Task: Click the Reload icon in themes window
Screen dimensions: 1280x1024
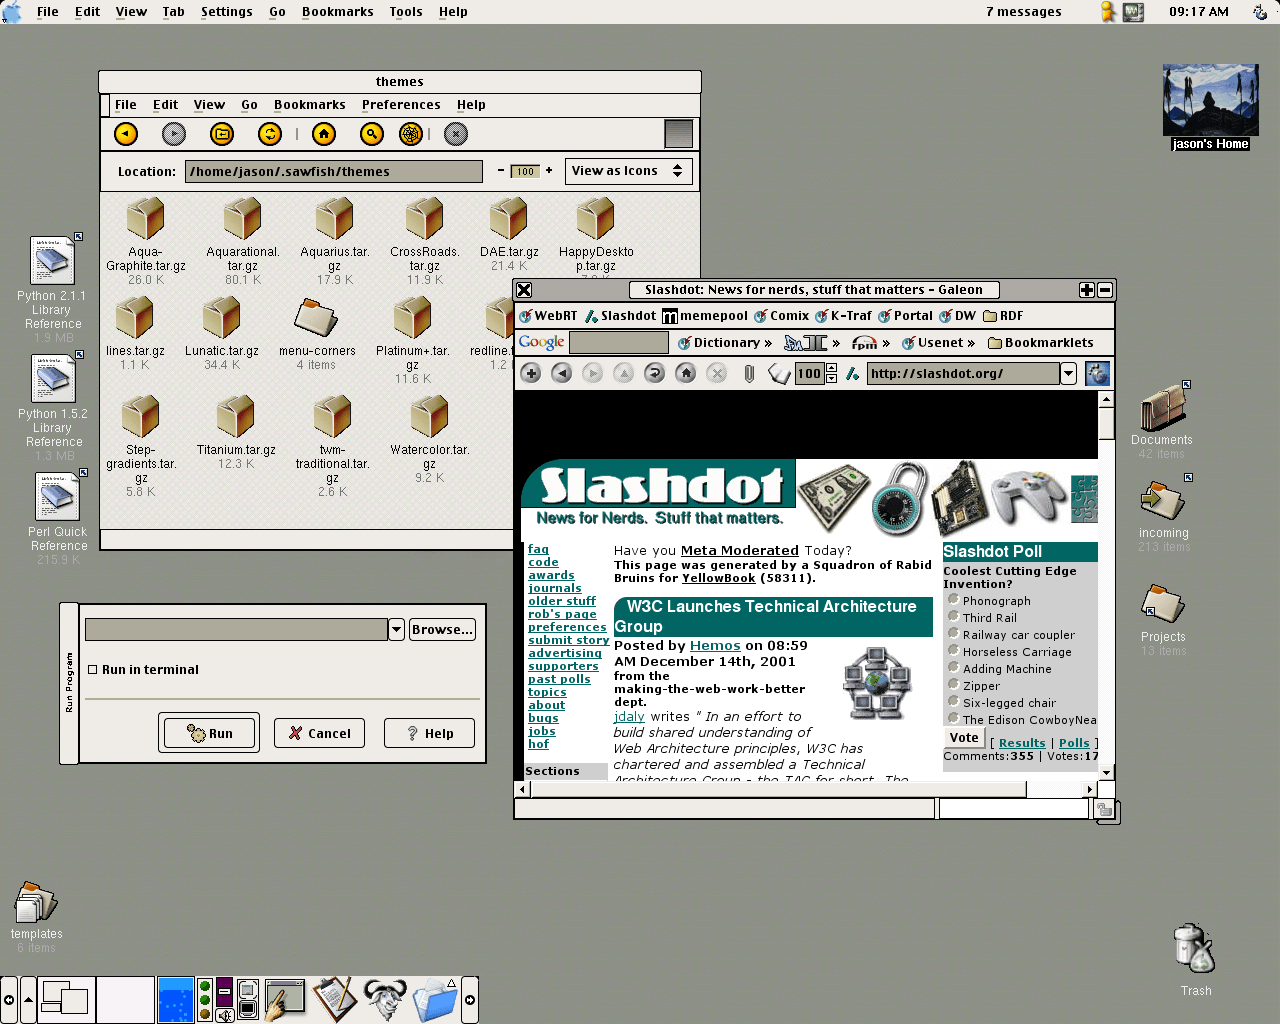Action: click(270, 134)
